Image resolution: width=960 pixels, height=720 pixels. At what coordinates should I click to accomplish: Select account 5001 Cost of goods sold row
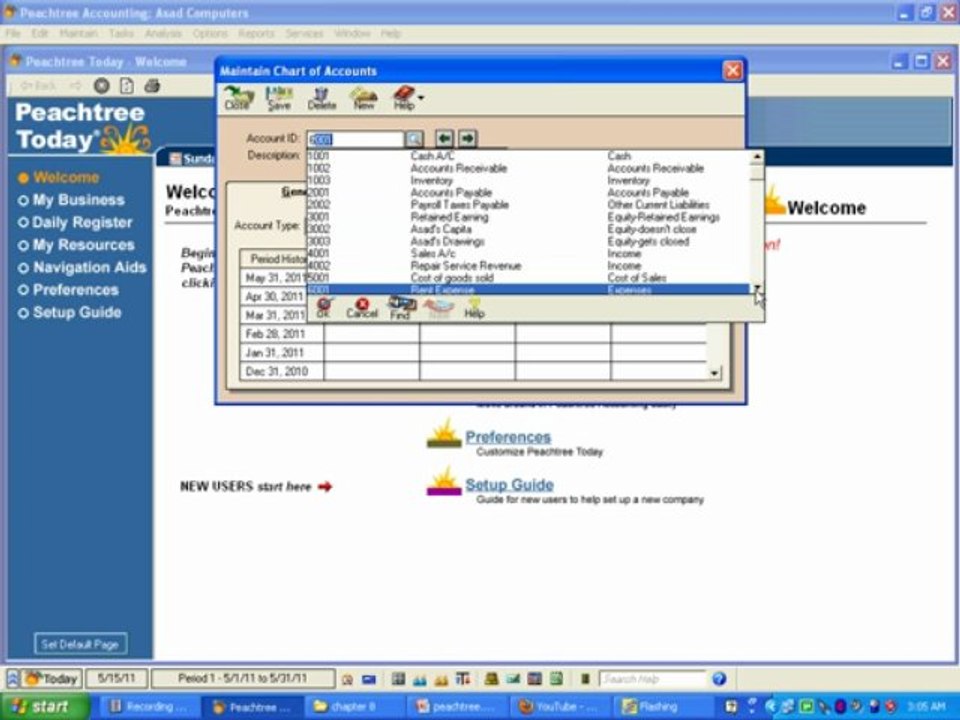point(528,278)
